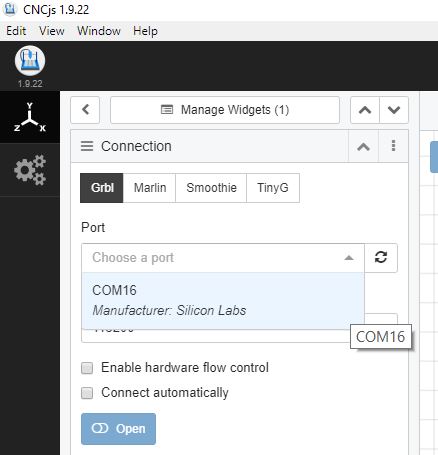This screenshot has height=455, width=438.
Task: Expand all widgets with down chevron button
Action: (394, 110)
